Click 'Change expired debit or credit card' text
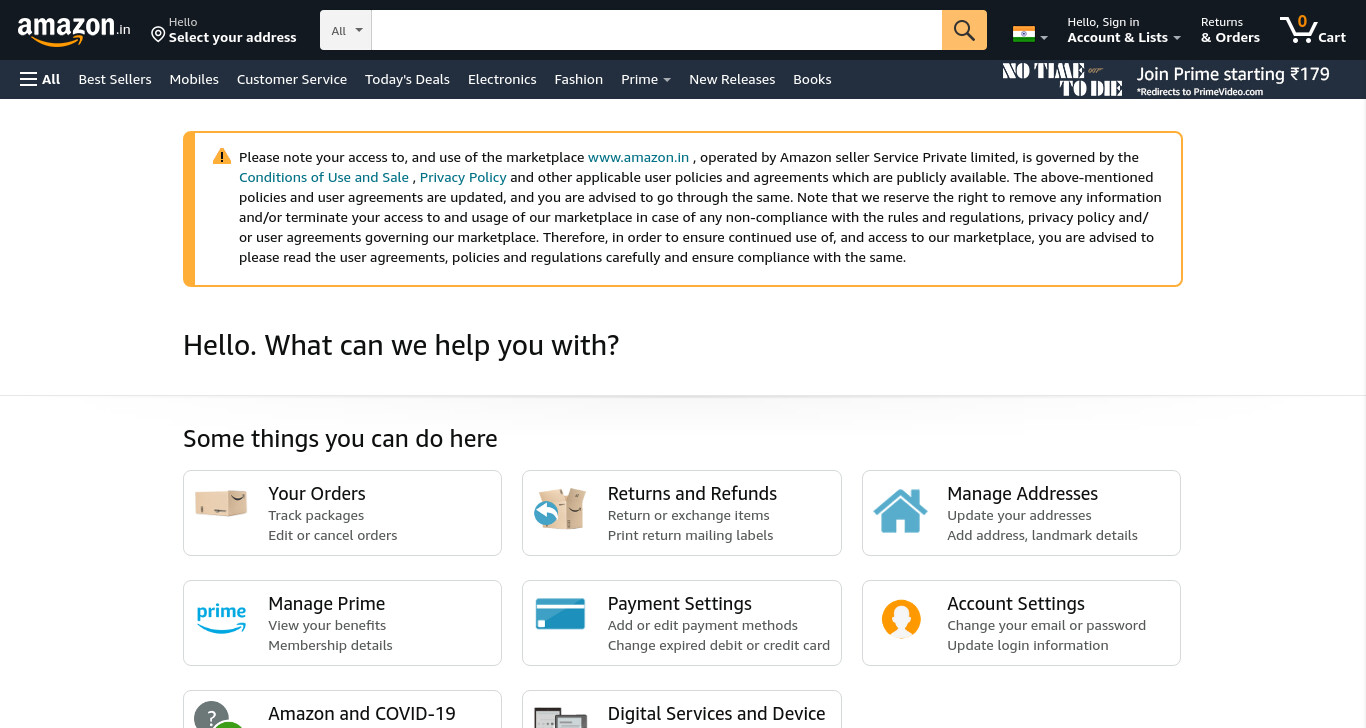This screenshot has width=1366, height=728. 719,645
